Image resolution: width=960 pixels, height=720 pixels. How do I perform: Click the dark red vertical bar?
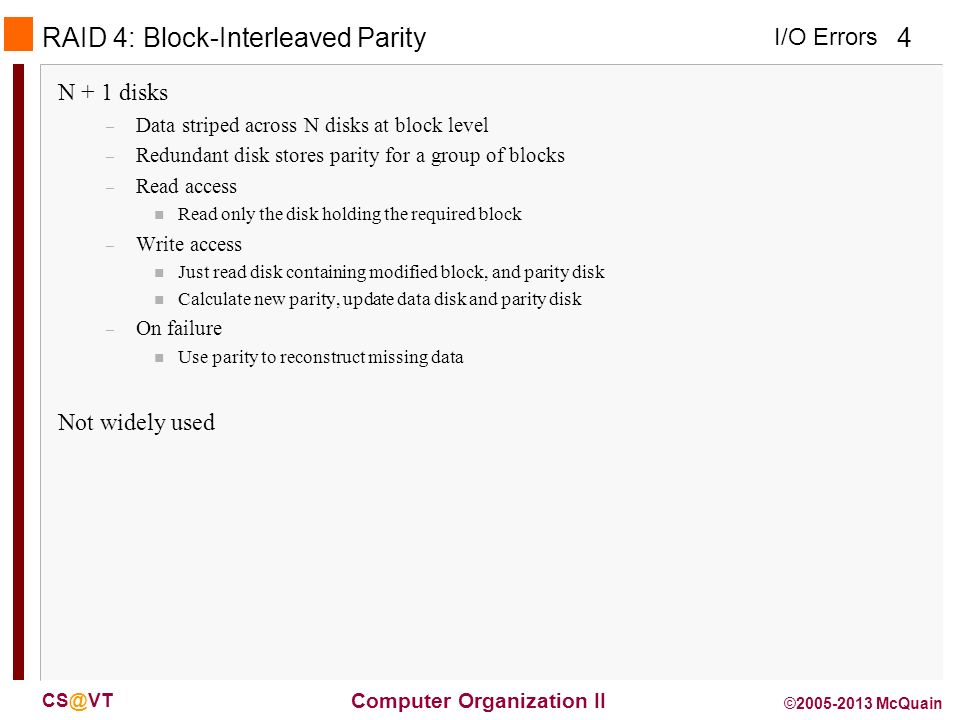[18, 372]
